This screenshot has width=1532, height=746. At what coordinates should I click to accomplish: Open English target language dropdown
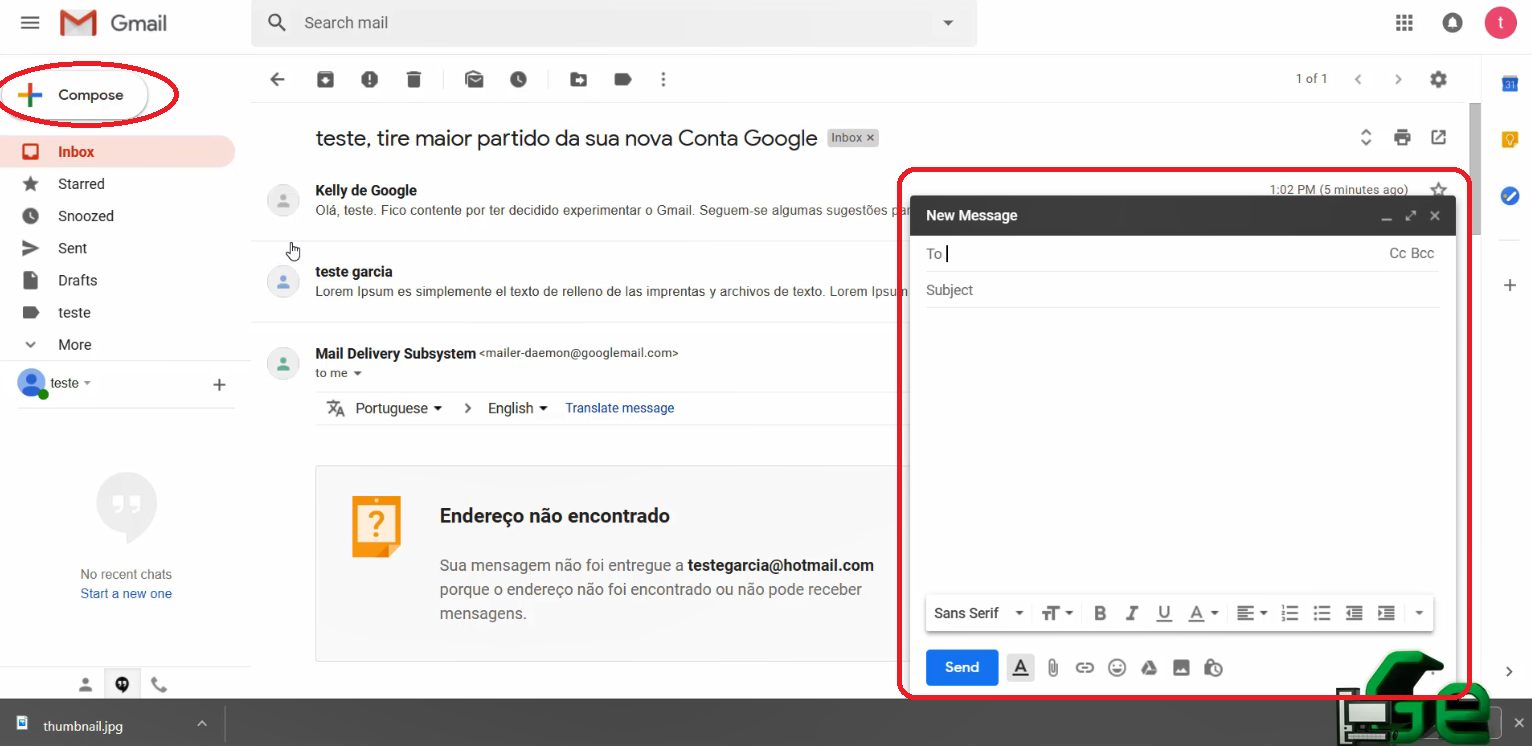[x=518, y=408]
